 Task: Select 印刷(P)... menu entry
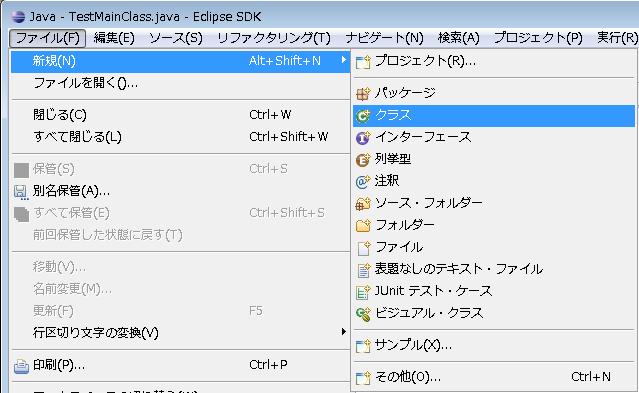click(x=180, y=365)
